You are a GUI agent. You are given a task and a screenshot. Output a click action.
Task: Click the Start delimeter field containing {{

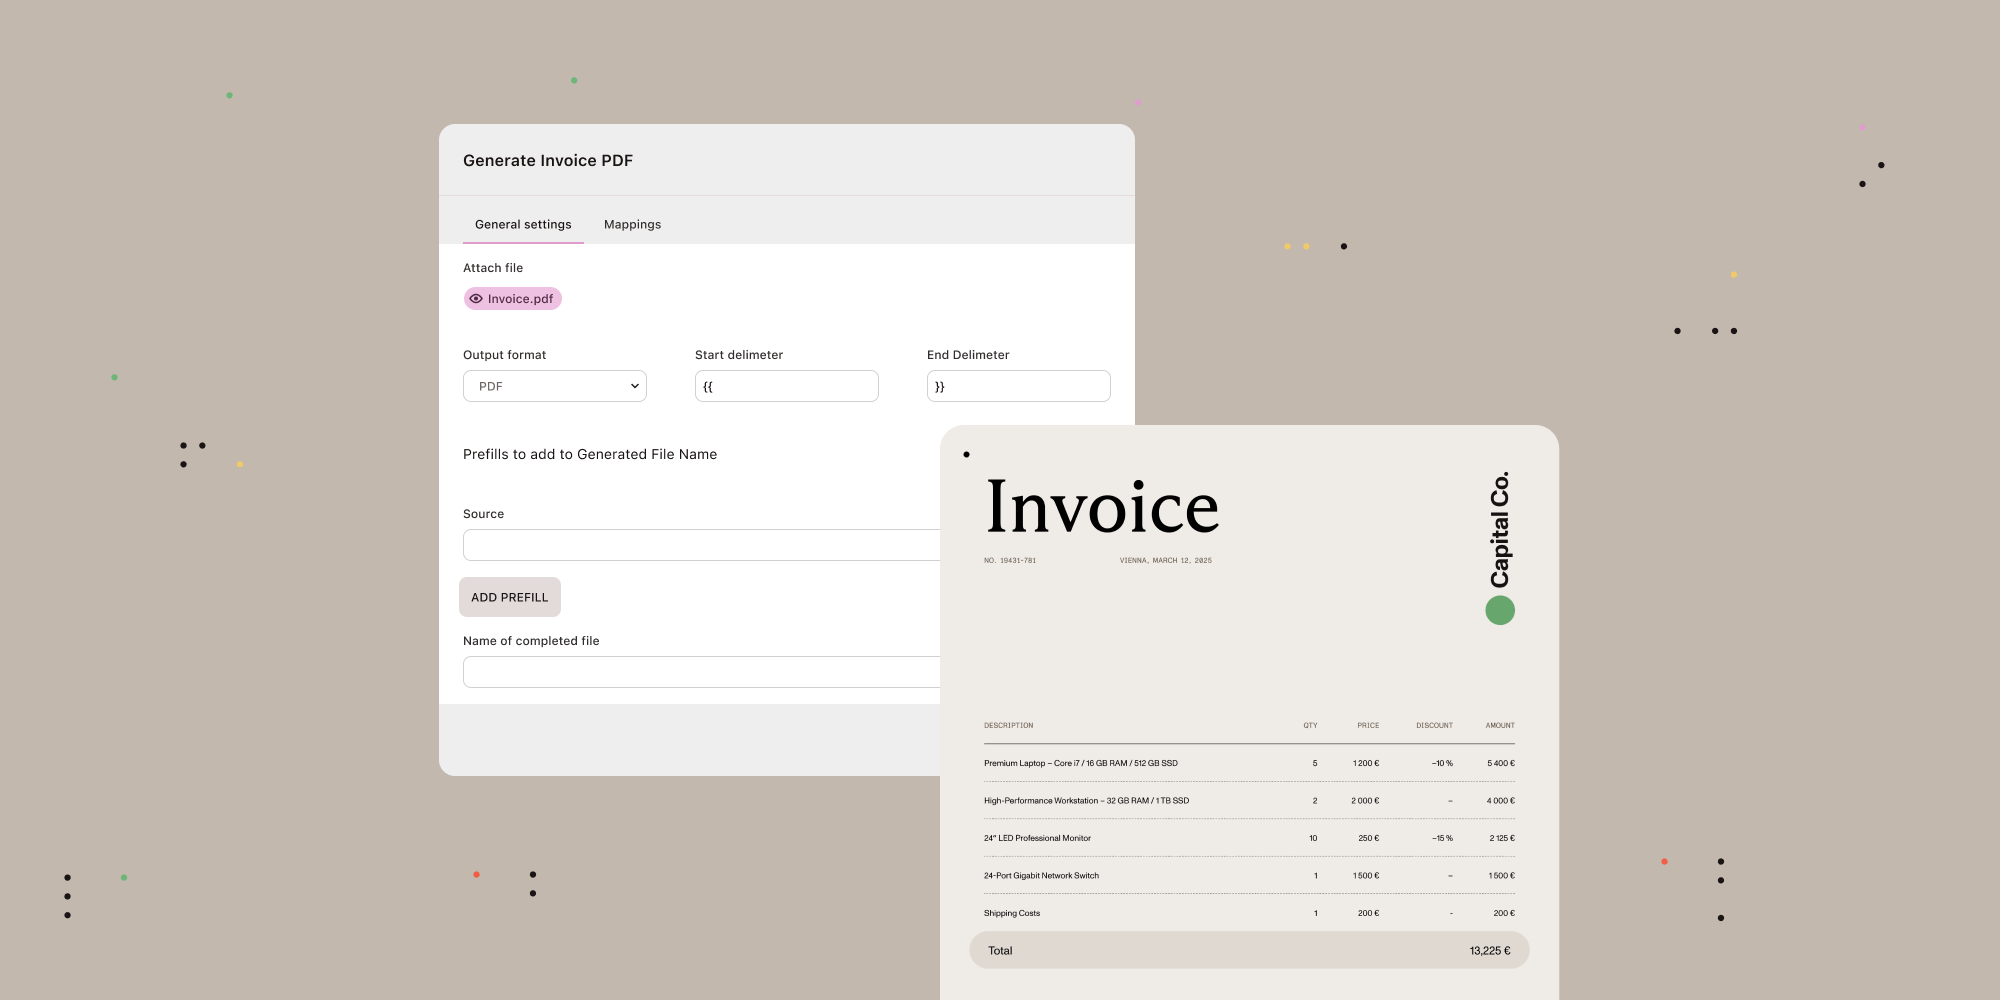[x=786, y=385]
